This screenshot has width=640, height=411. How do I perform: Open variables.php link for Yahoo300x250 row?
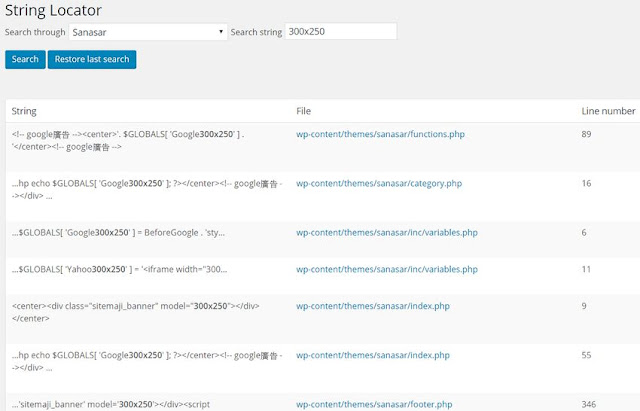pos(387,269)
